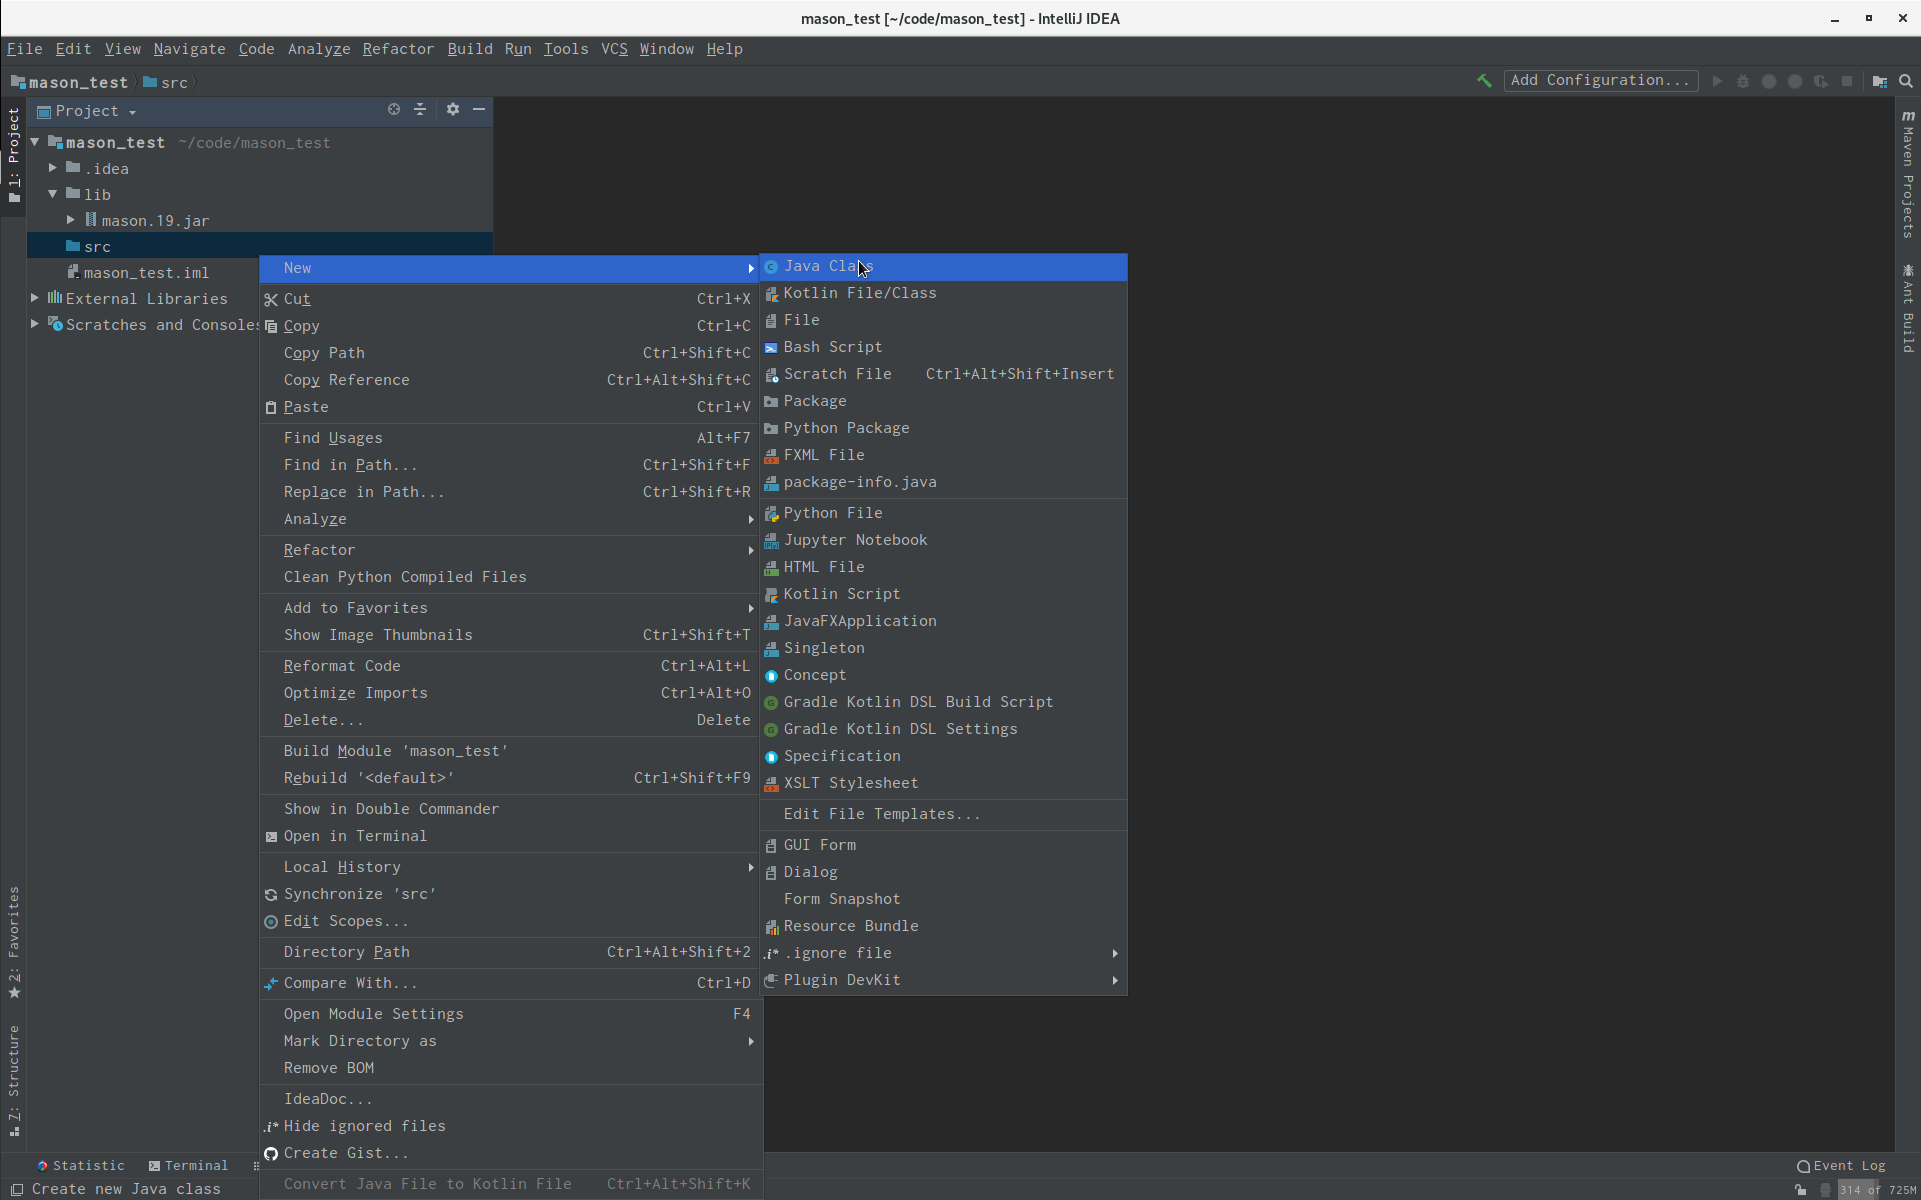Open the VCS menu in menu bar
The height and width of the screenshot is (1200, 1921).
tap(614, 49)
